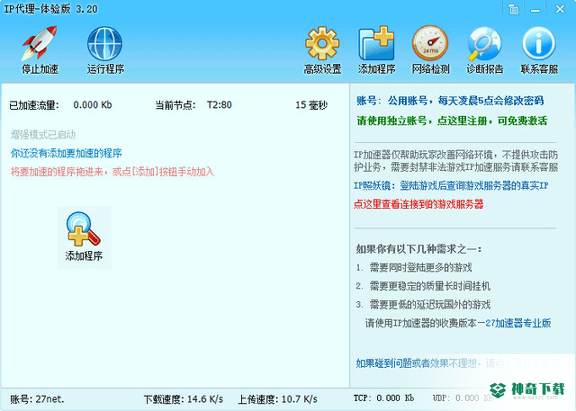The image size is (576, 411).
Task: Click the 15 毫秒 latency value
Action: pyautogui.click(x=312, y=105)
